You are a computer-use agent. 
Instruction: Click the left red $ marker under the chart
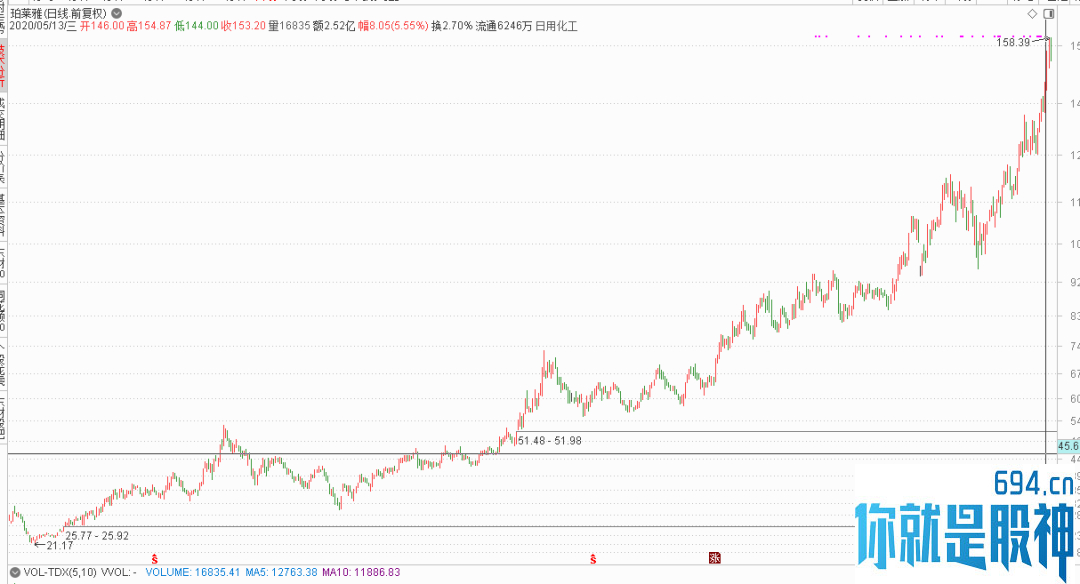click(154, 559)
